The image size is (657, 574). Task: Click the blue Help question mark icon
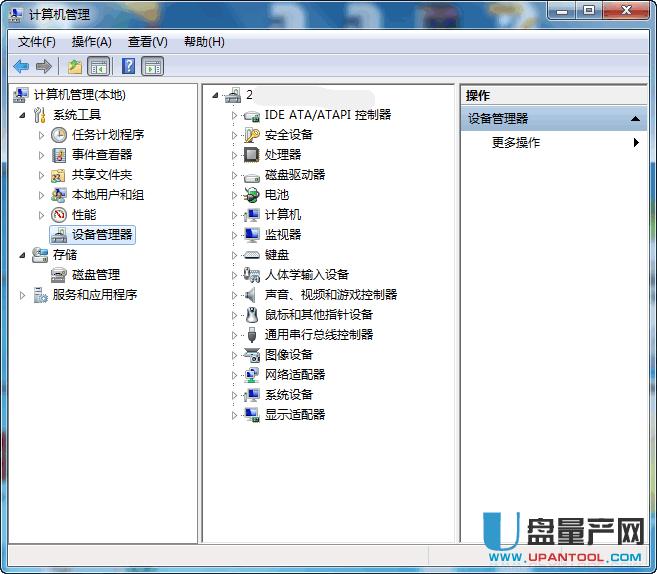click(128, 66)
